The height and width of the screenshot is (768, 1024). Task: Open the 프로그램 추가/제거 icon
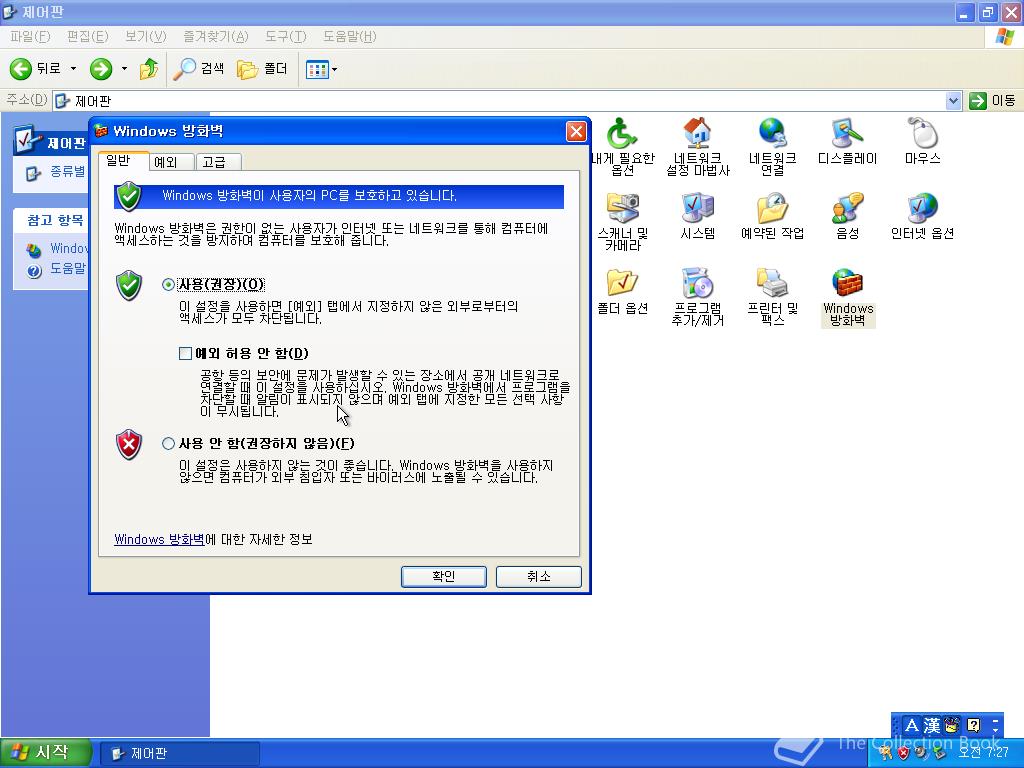697,297
